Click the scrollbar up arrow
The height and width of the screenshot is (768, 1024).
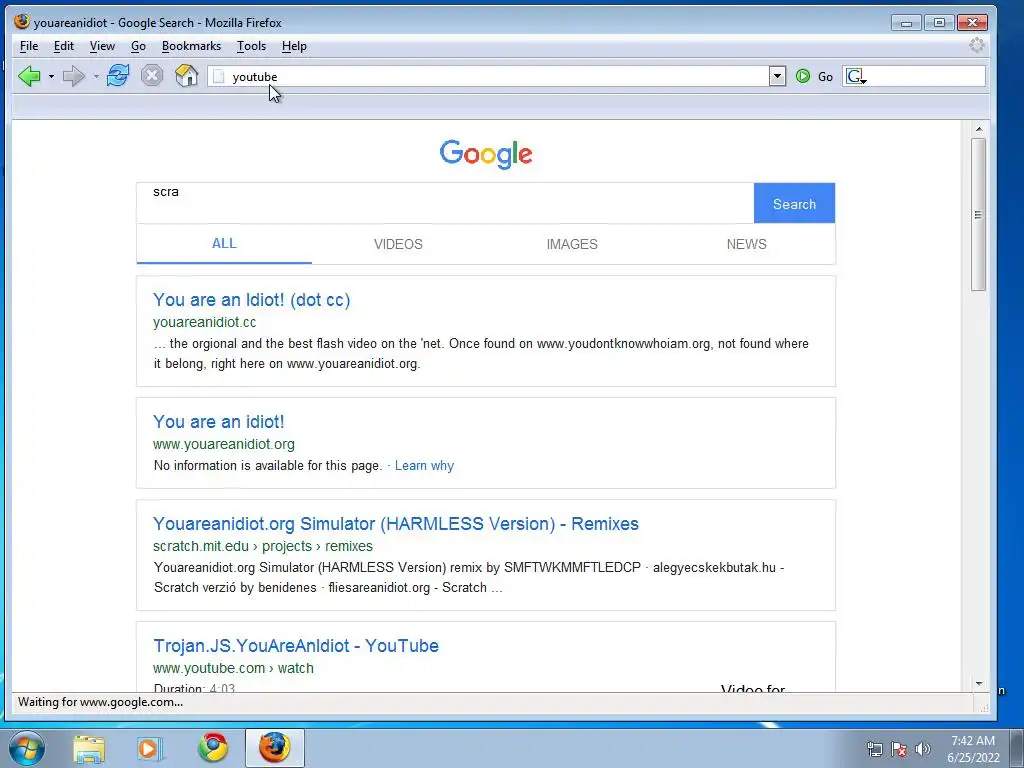point(978,129)
